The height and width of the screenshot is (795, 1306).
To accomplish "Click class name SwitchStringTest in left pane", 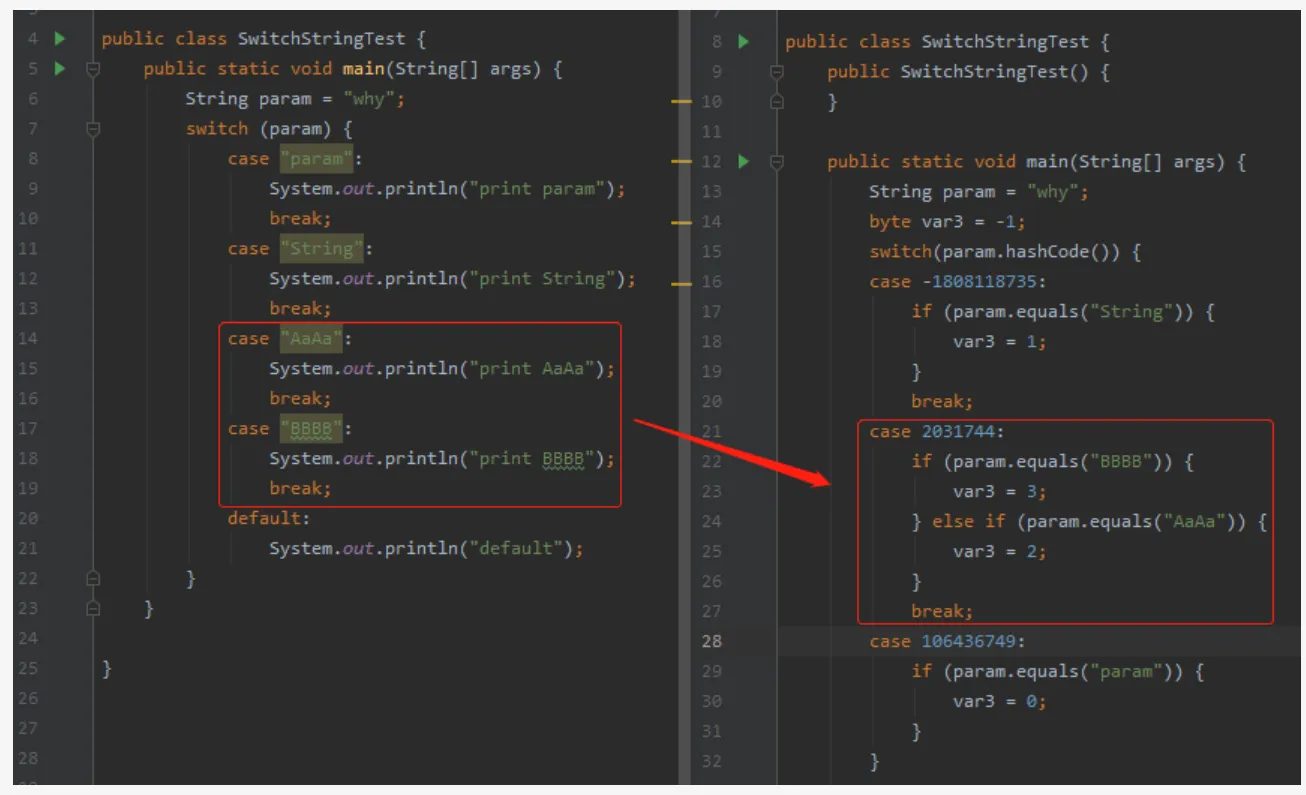I will [321, 39].
